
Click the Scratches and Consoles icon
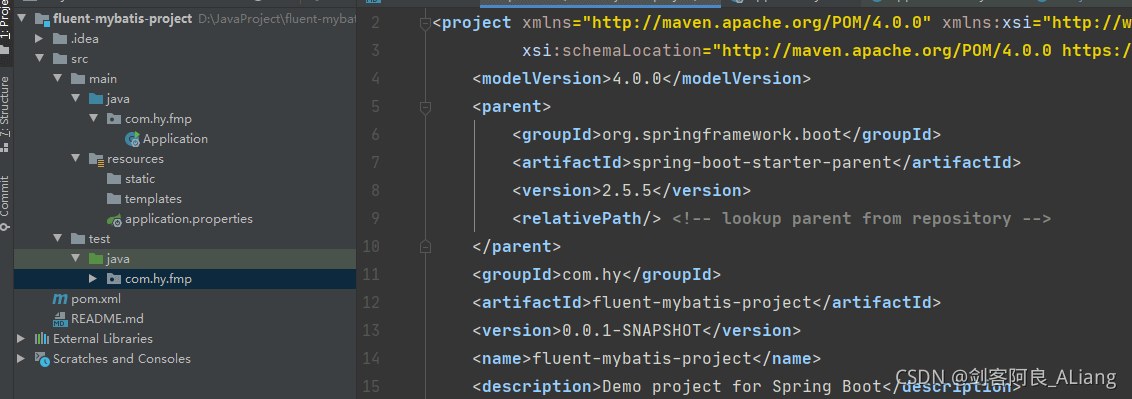[x=42, y=359]
